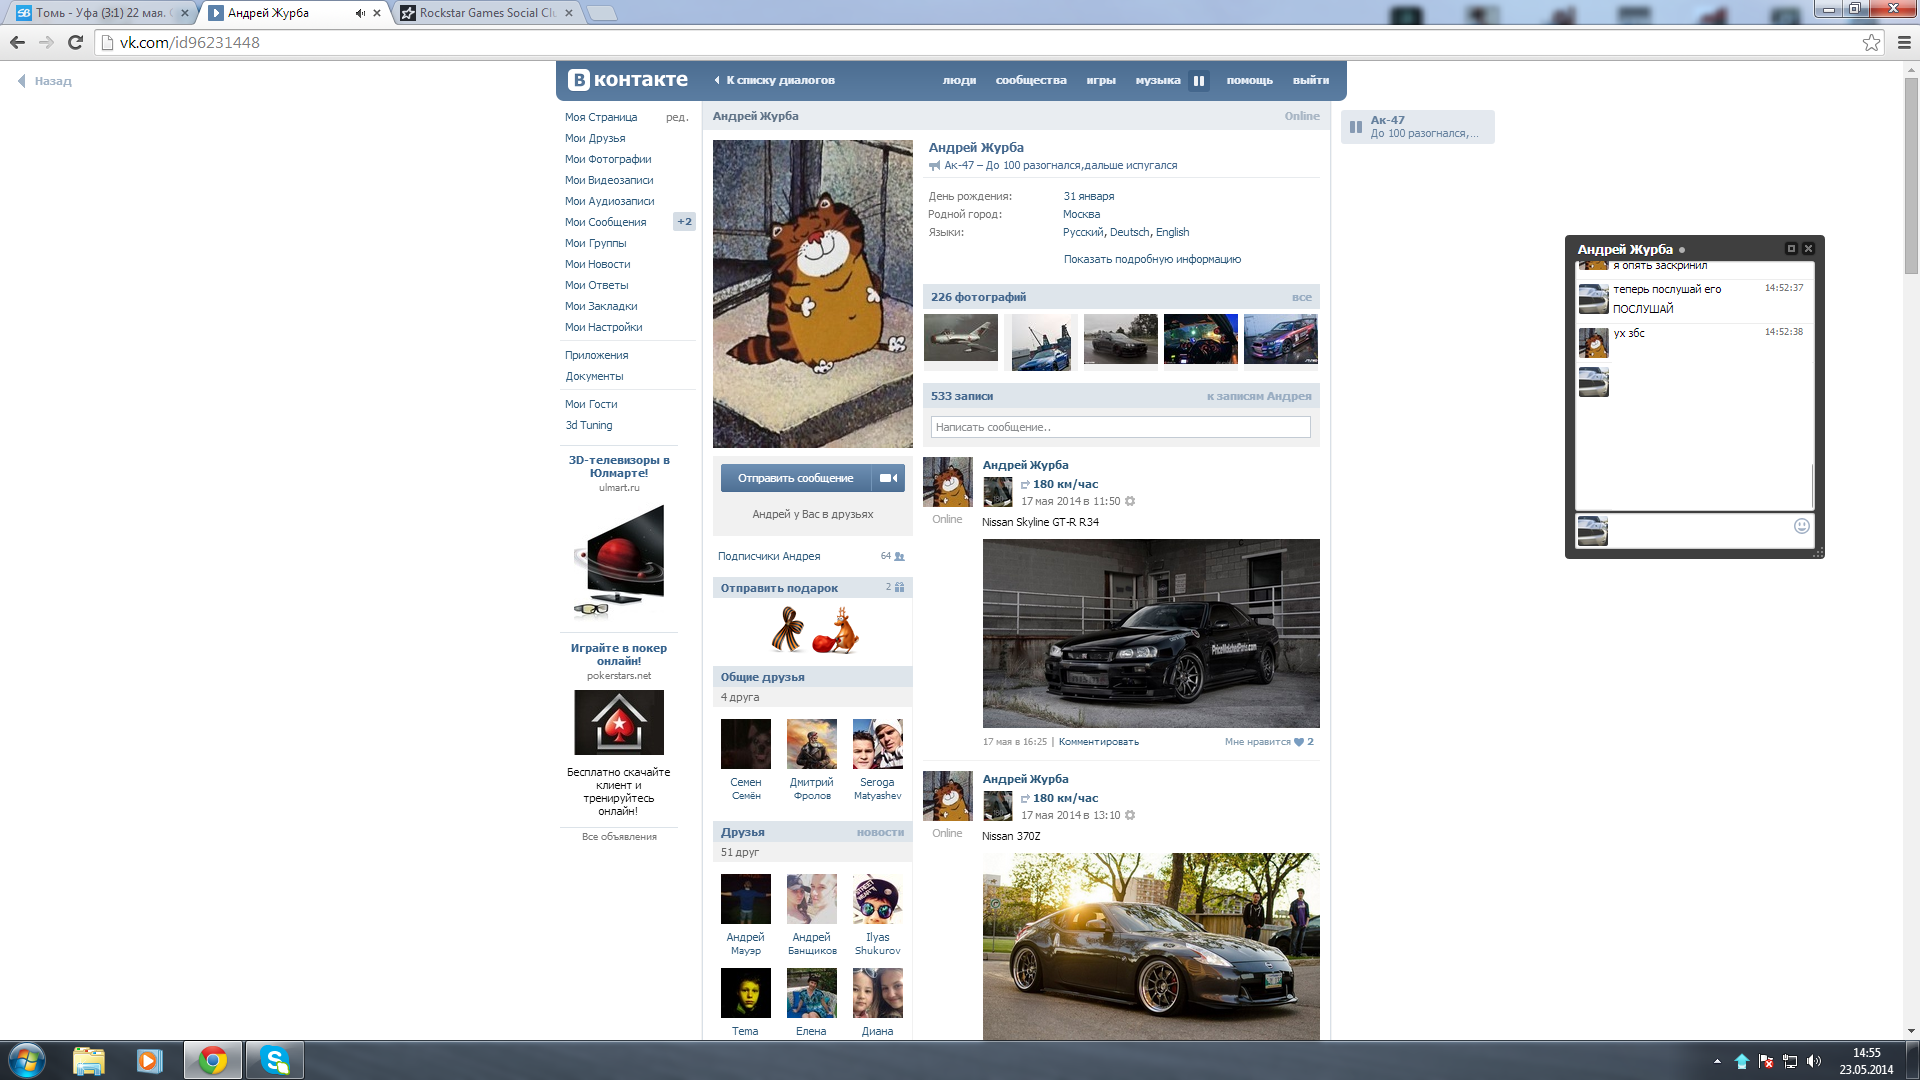This screenshot has width=1920, height=1080.
Task: Click Написать сообщение wall input field
Action: coord(1120,427)
